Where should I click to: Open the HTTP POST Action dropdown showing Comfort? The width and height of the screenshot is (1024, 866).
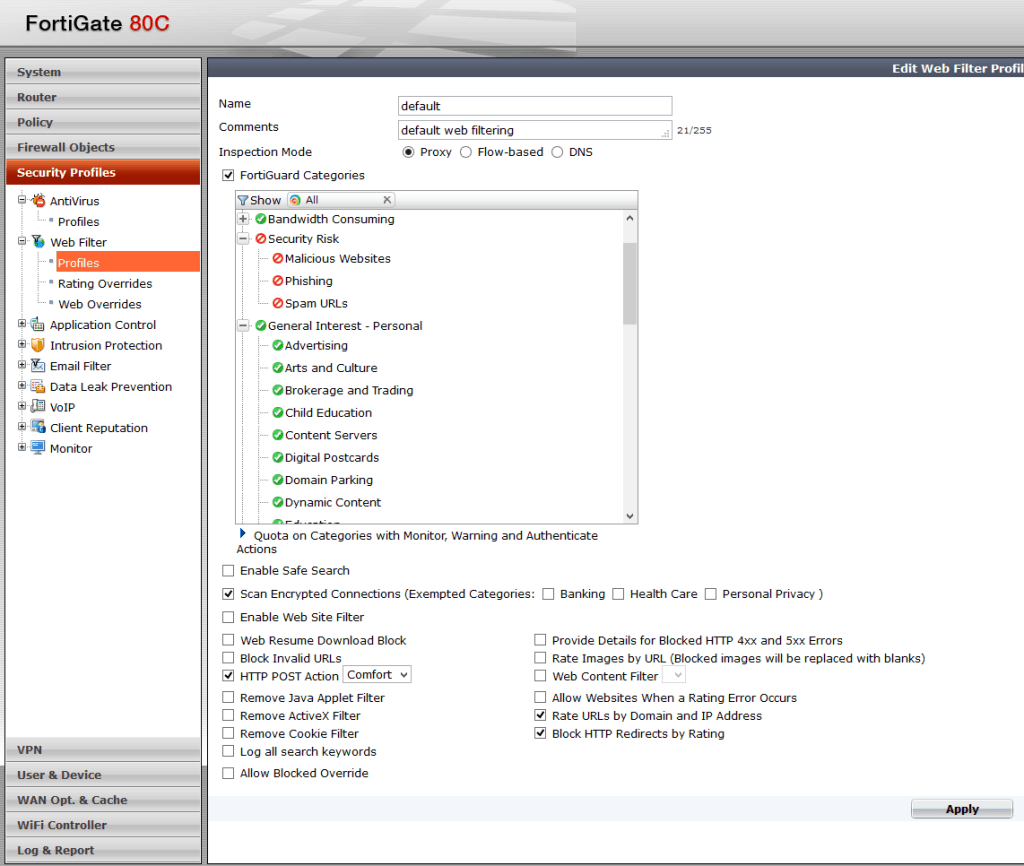[x=376, y=674]
